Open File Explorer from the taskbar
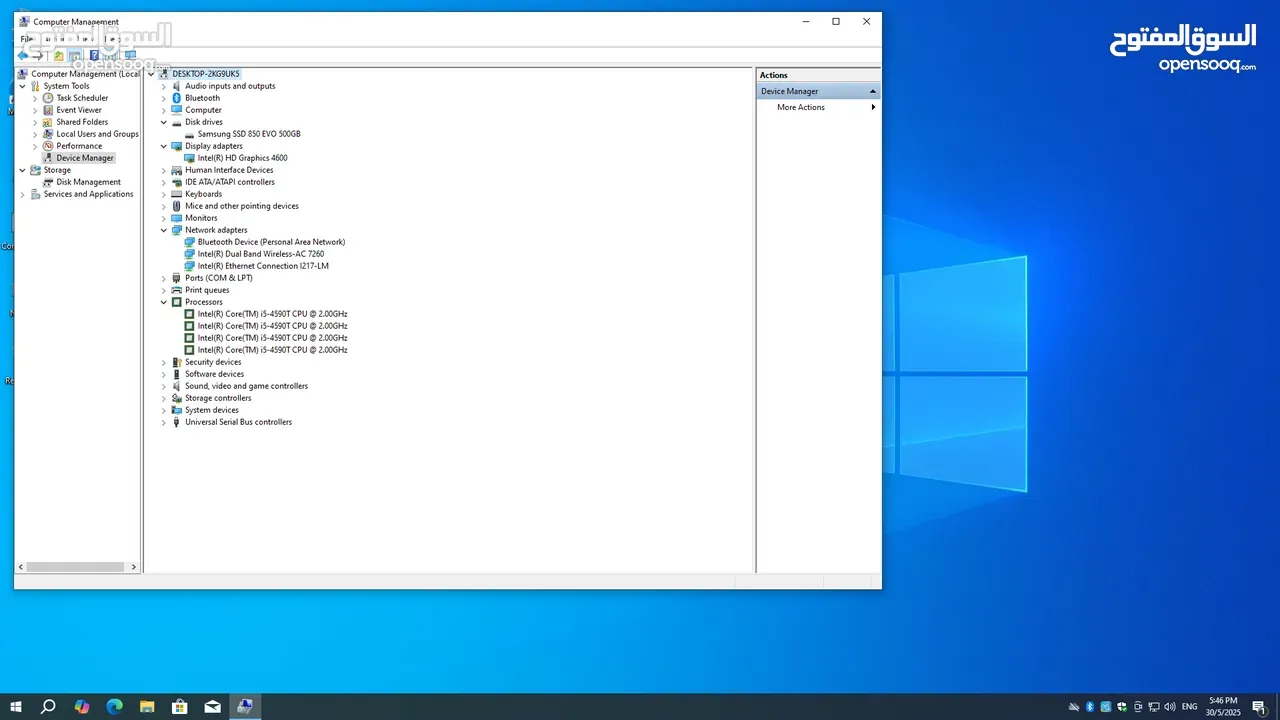 (x=147, y=707)
